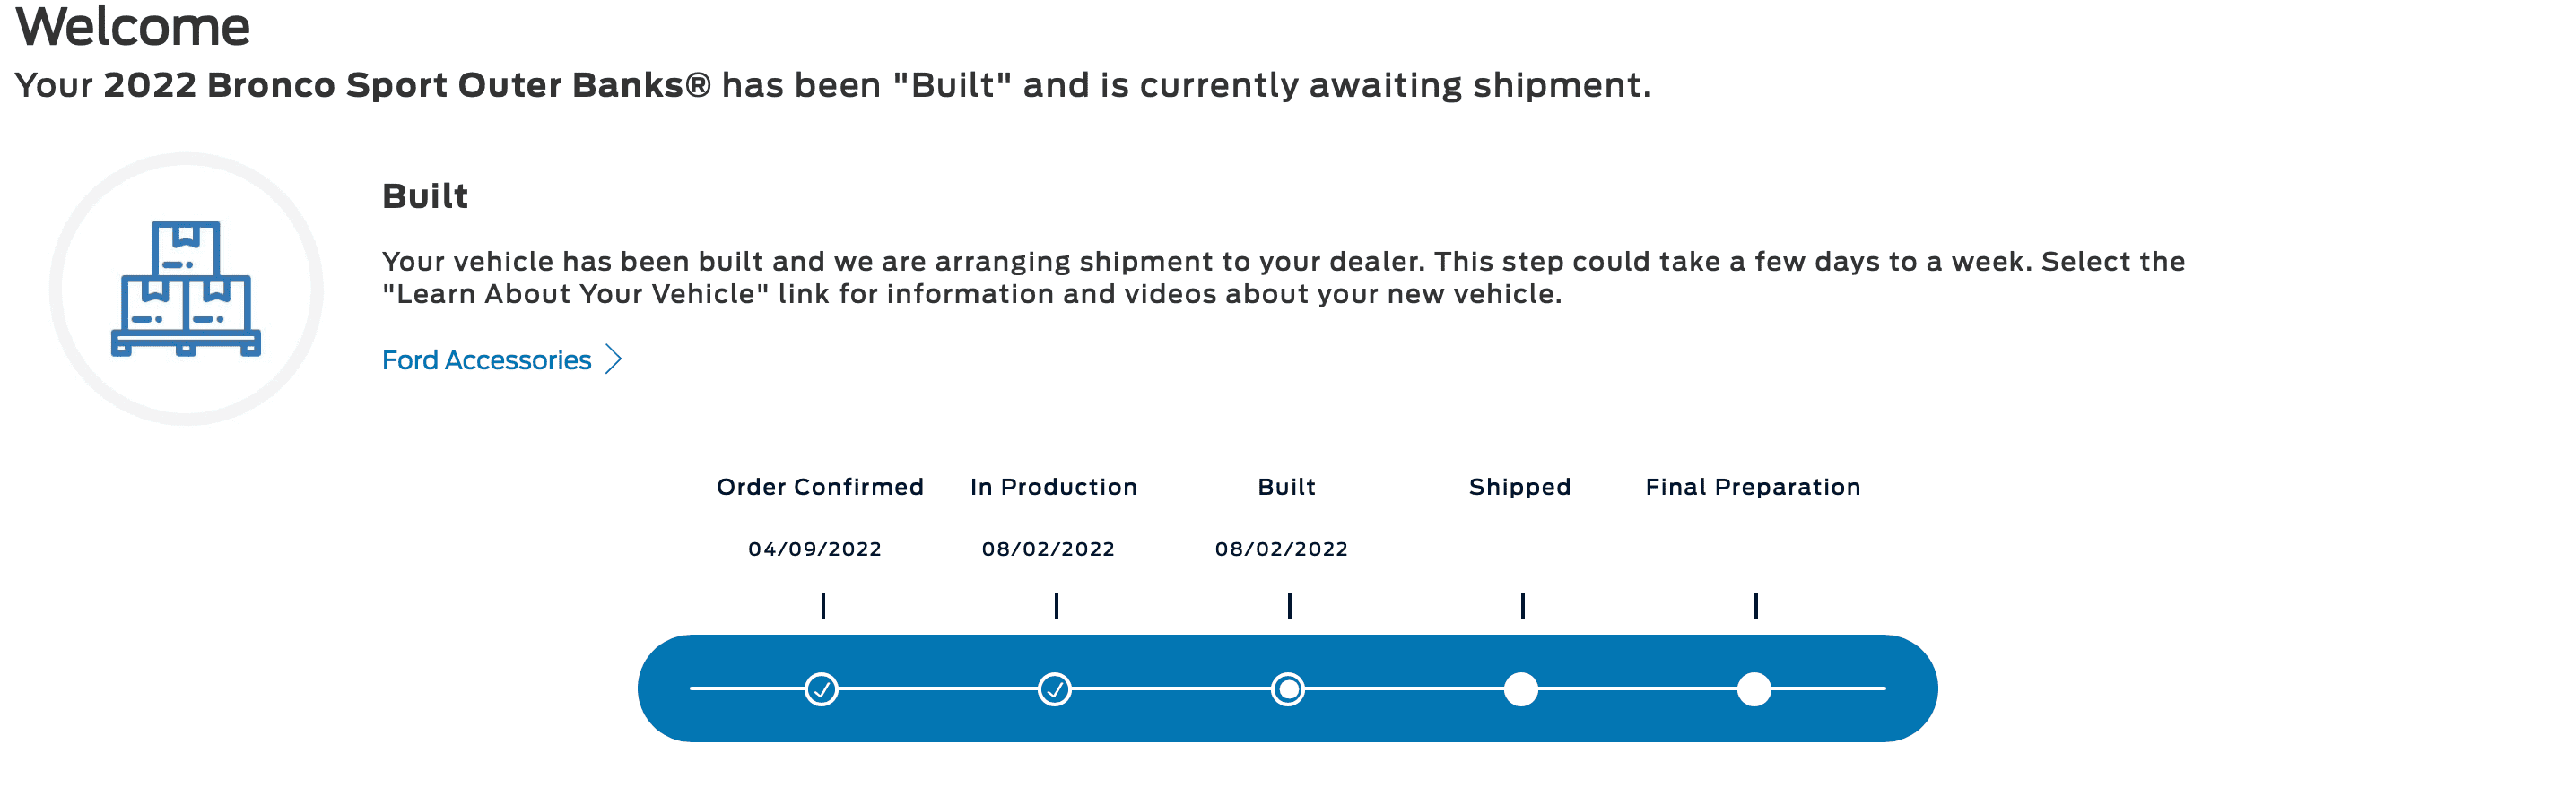Click the Final Preparation step dot

tap(1754, 689)
